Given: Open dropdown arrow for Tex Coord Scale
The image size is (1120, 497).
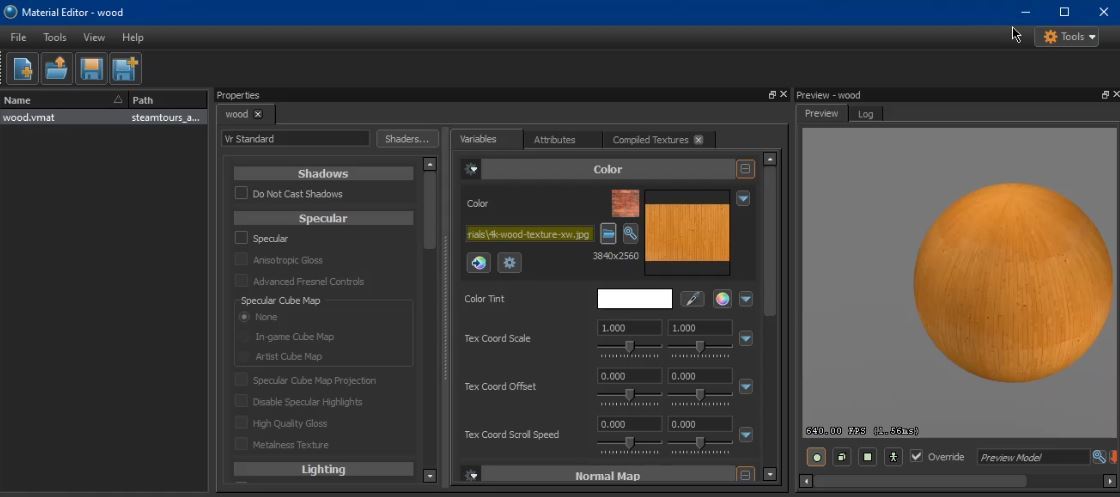Looking at the screenshot, I should point(746,338).
